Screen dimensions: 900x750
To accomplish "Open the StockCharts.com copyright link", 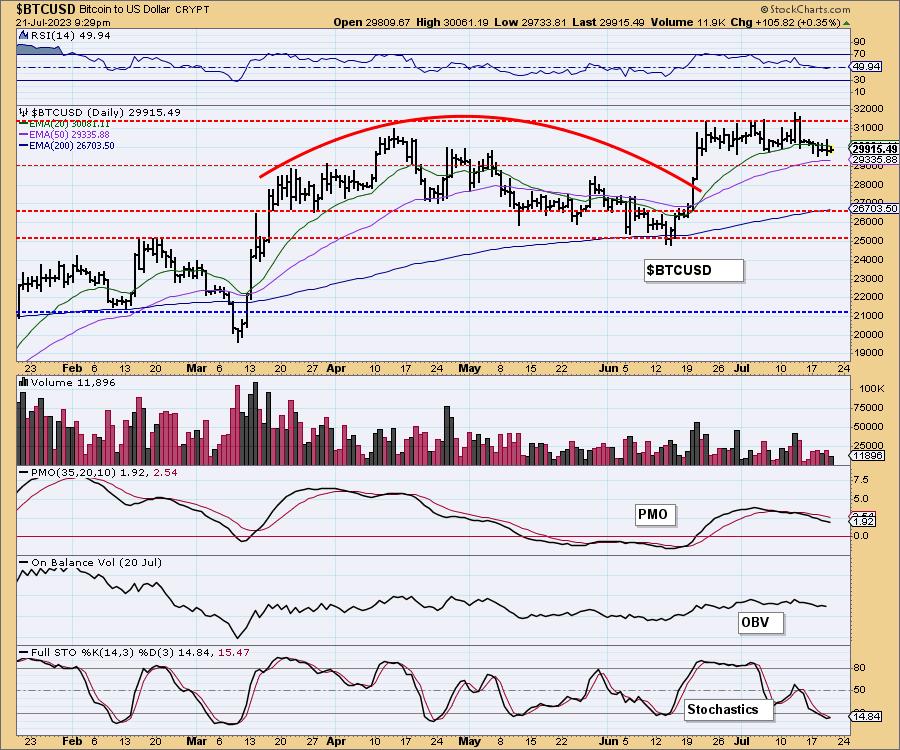I will click(x=805, y=9).
